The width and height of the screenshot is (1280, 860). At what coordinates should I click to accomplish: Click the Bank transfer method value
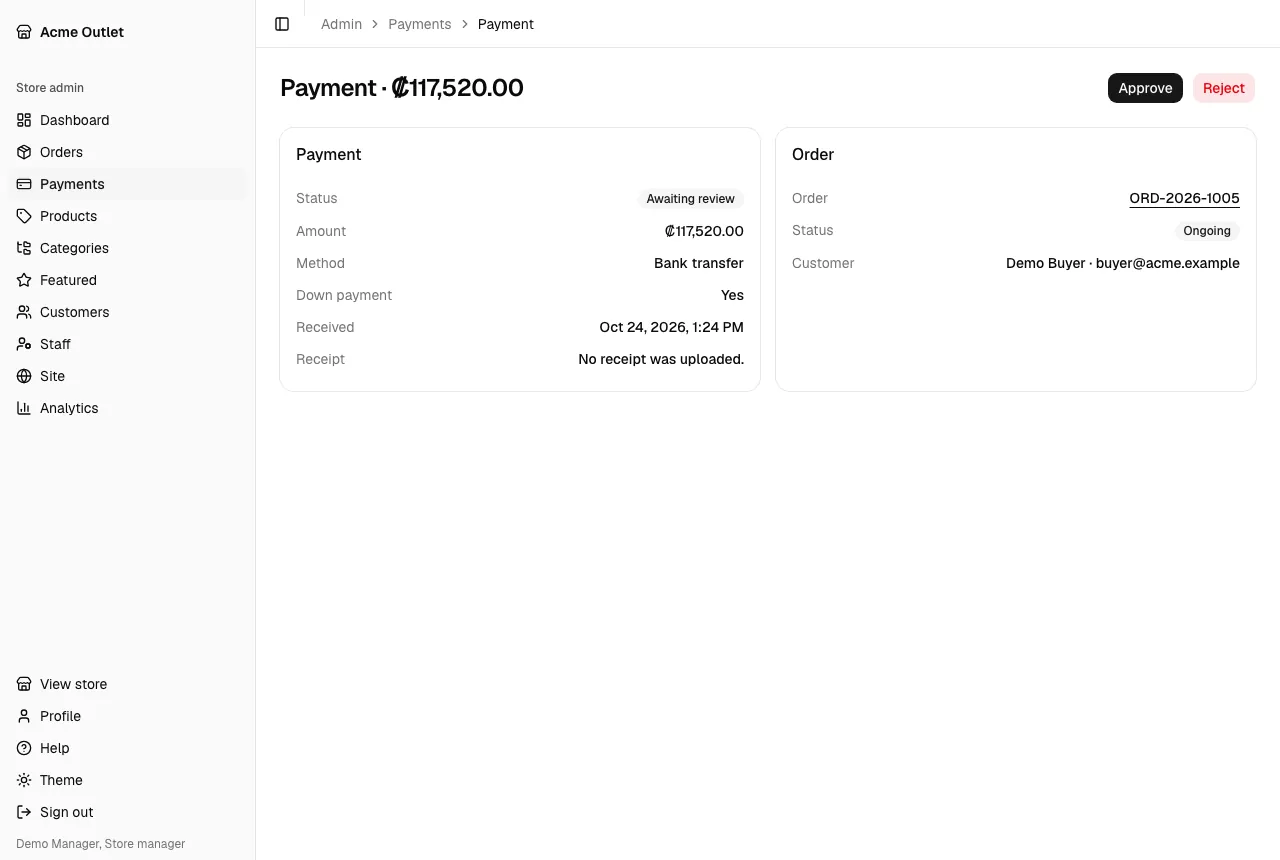pos(699,263)
